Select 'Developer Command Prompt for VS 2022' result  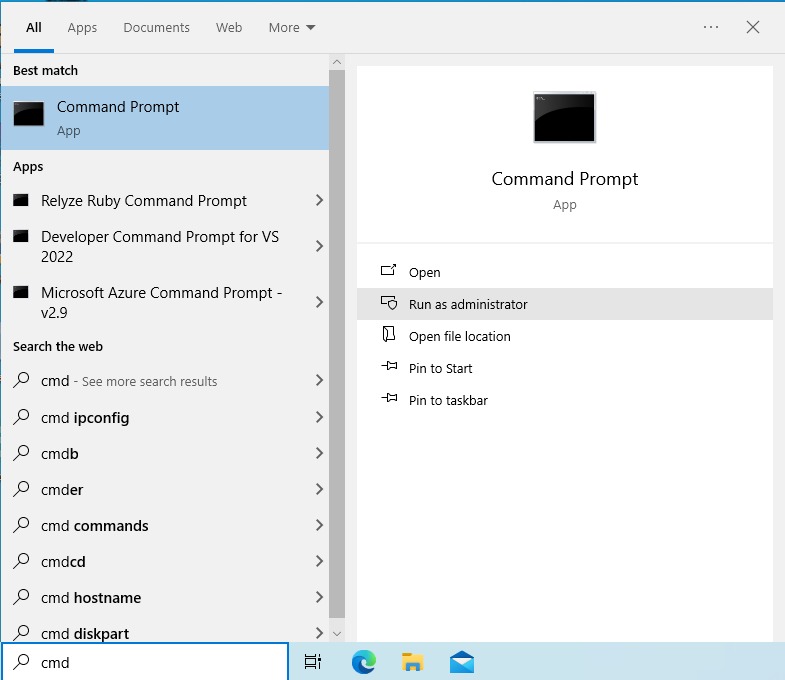pos(165,246)
